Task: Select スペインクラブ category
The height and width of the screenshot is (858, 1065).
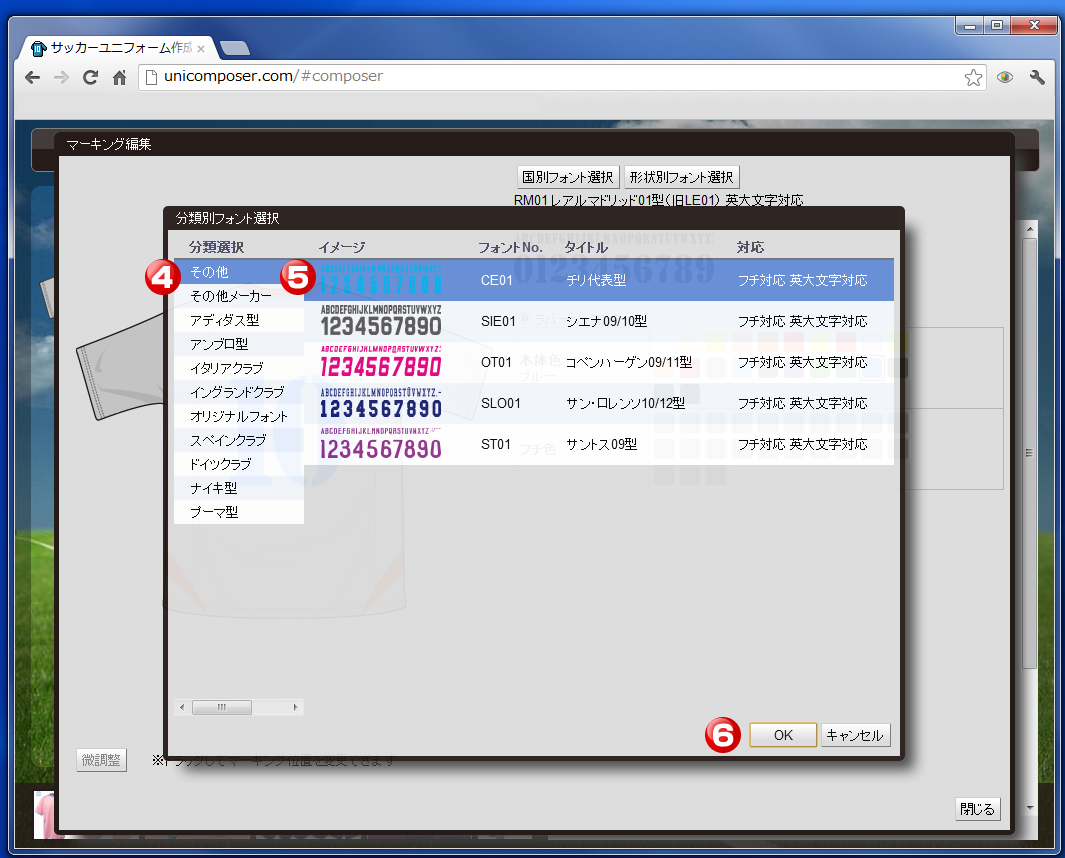Action: click(x=238, y=440)
